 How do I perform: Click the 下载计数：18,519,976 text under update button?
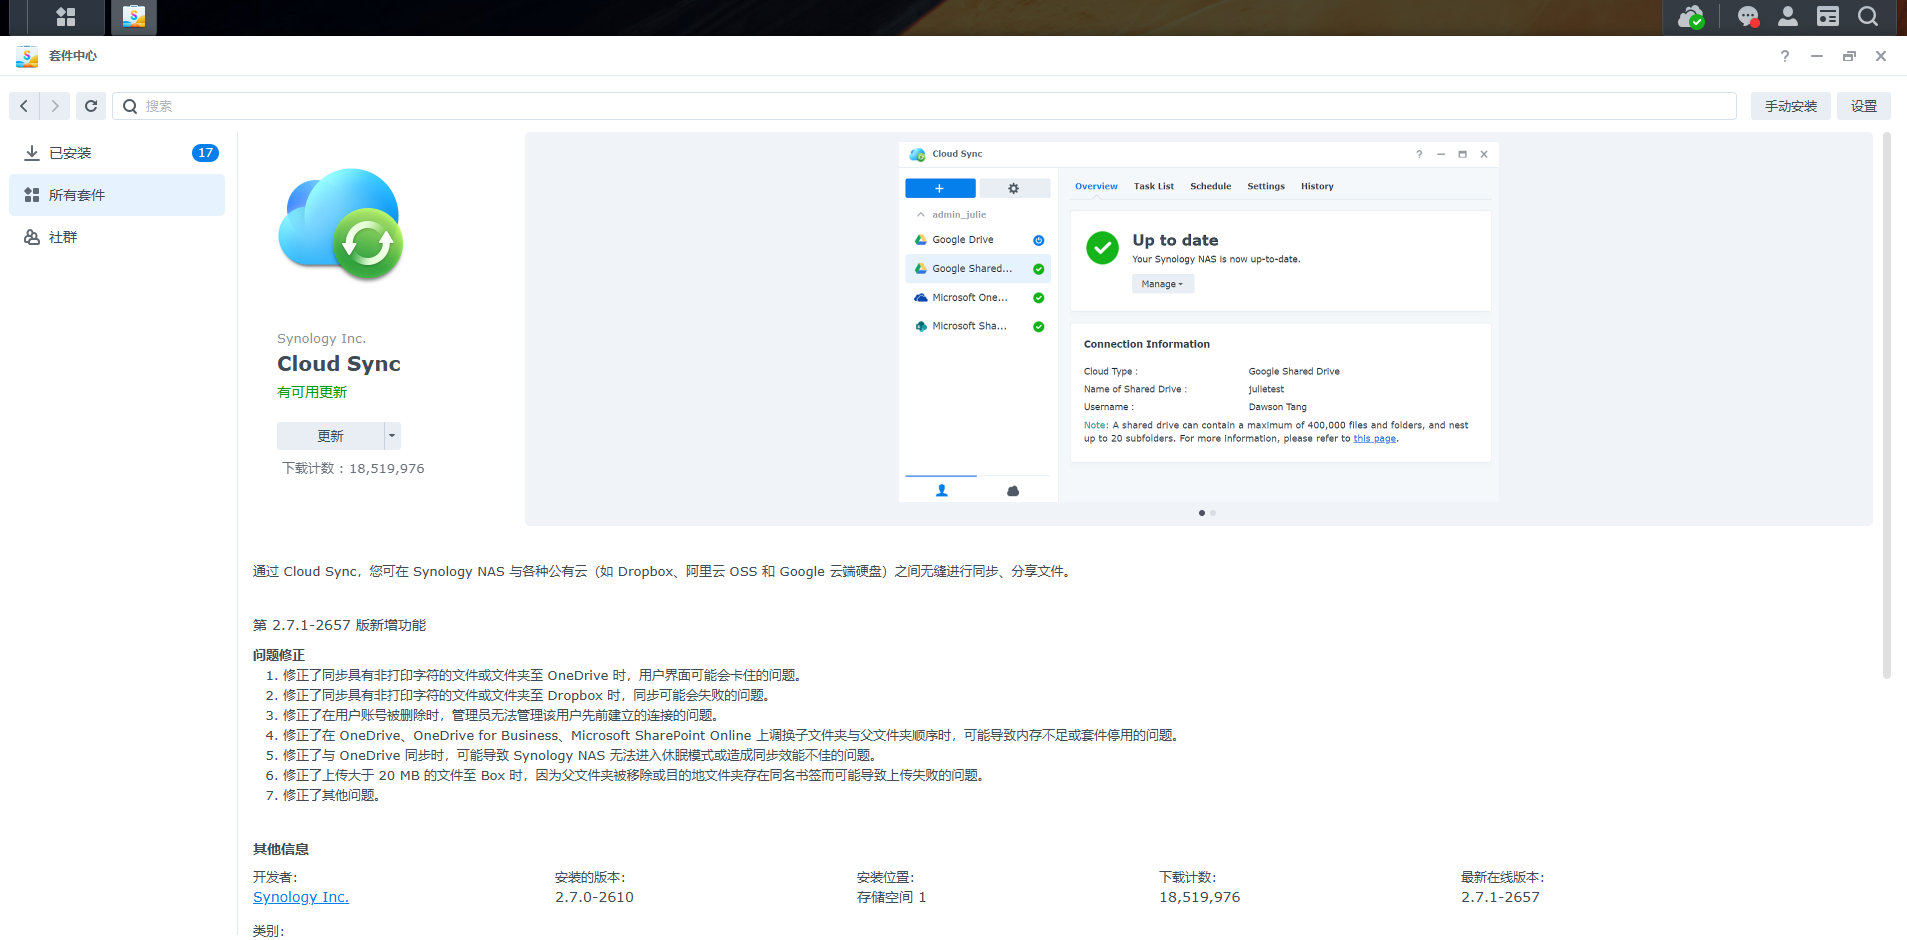(x=353, y=468)
